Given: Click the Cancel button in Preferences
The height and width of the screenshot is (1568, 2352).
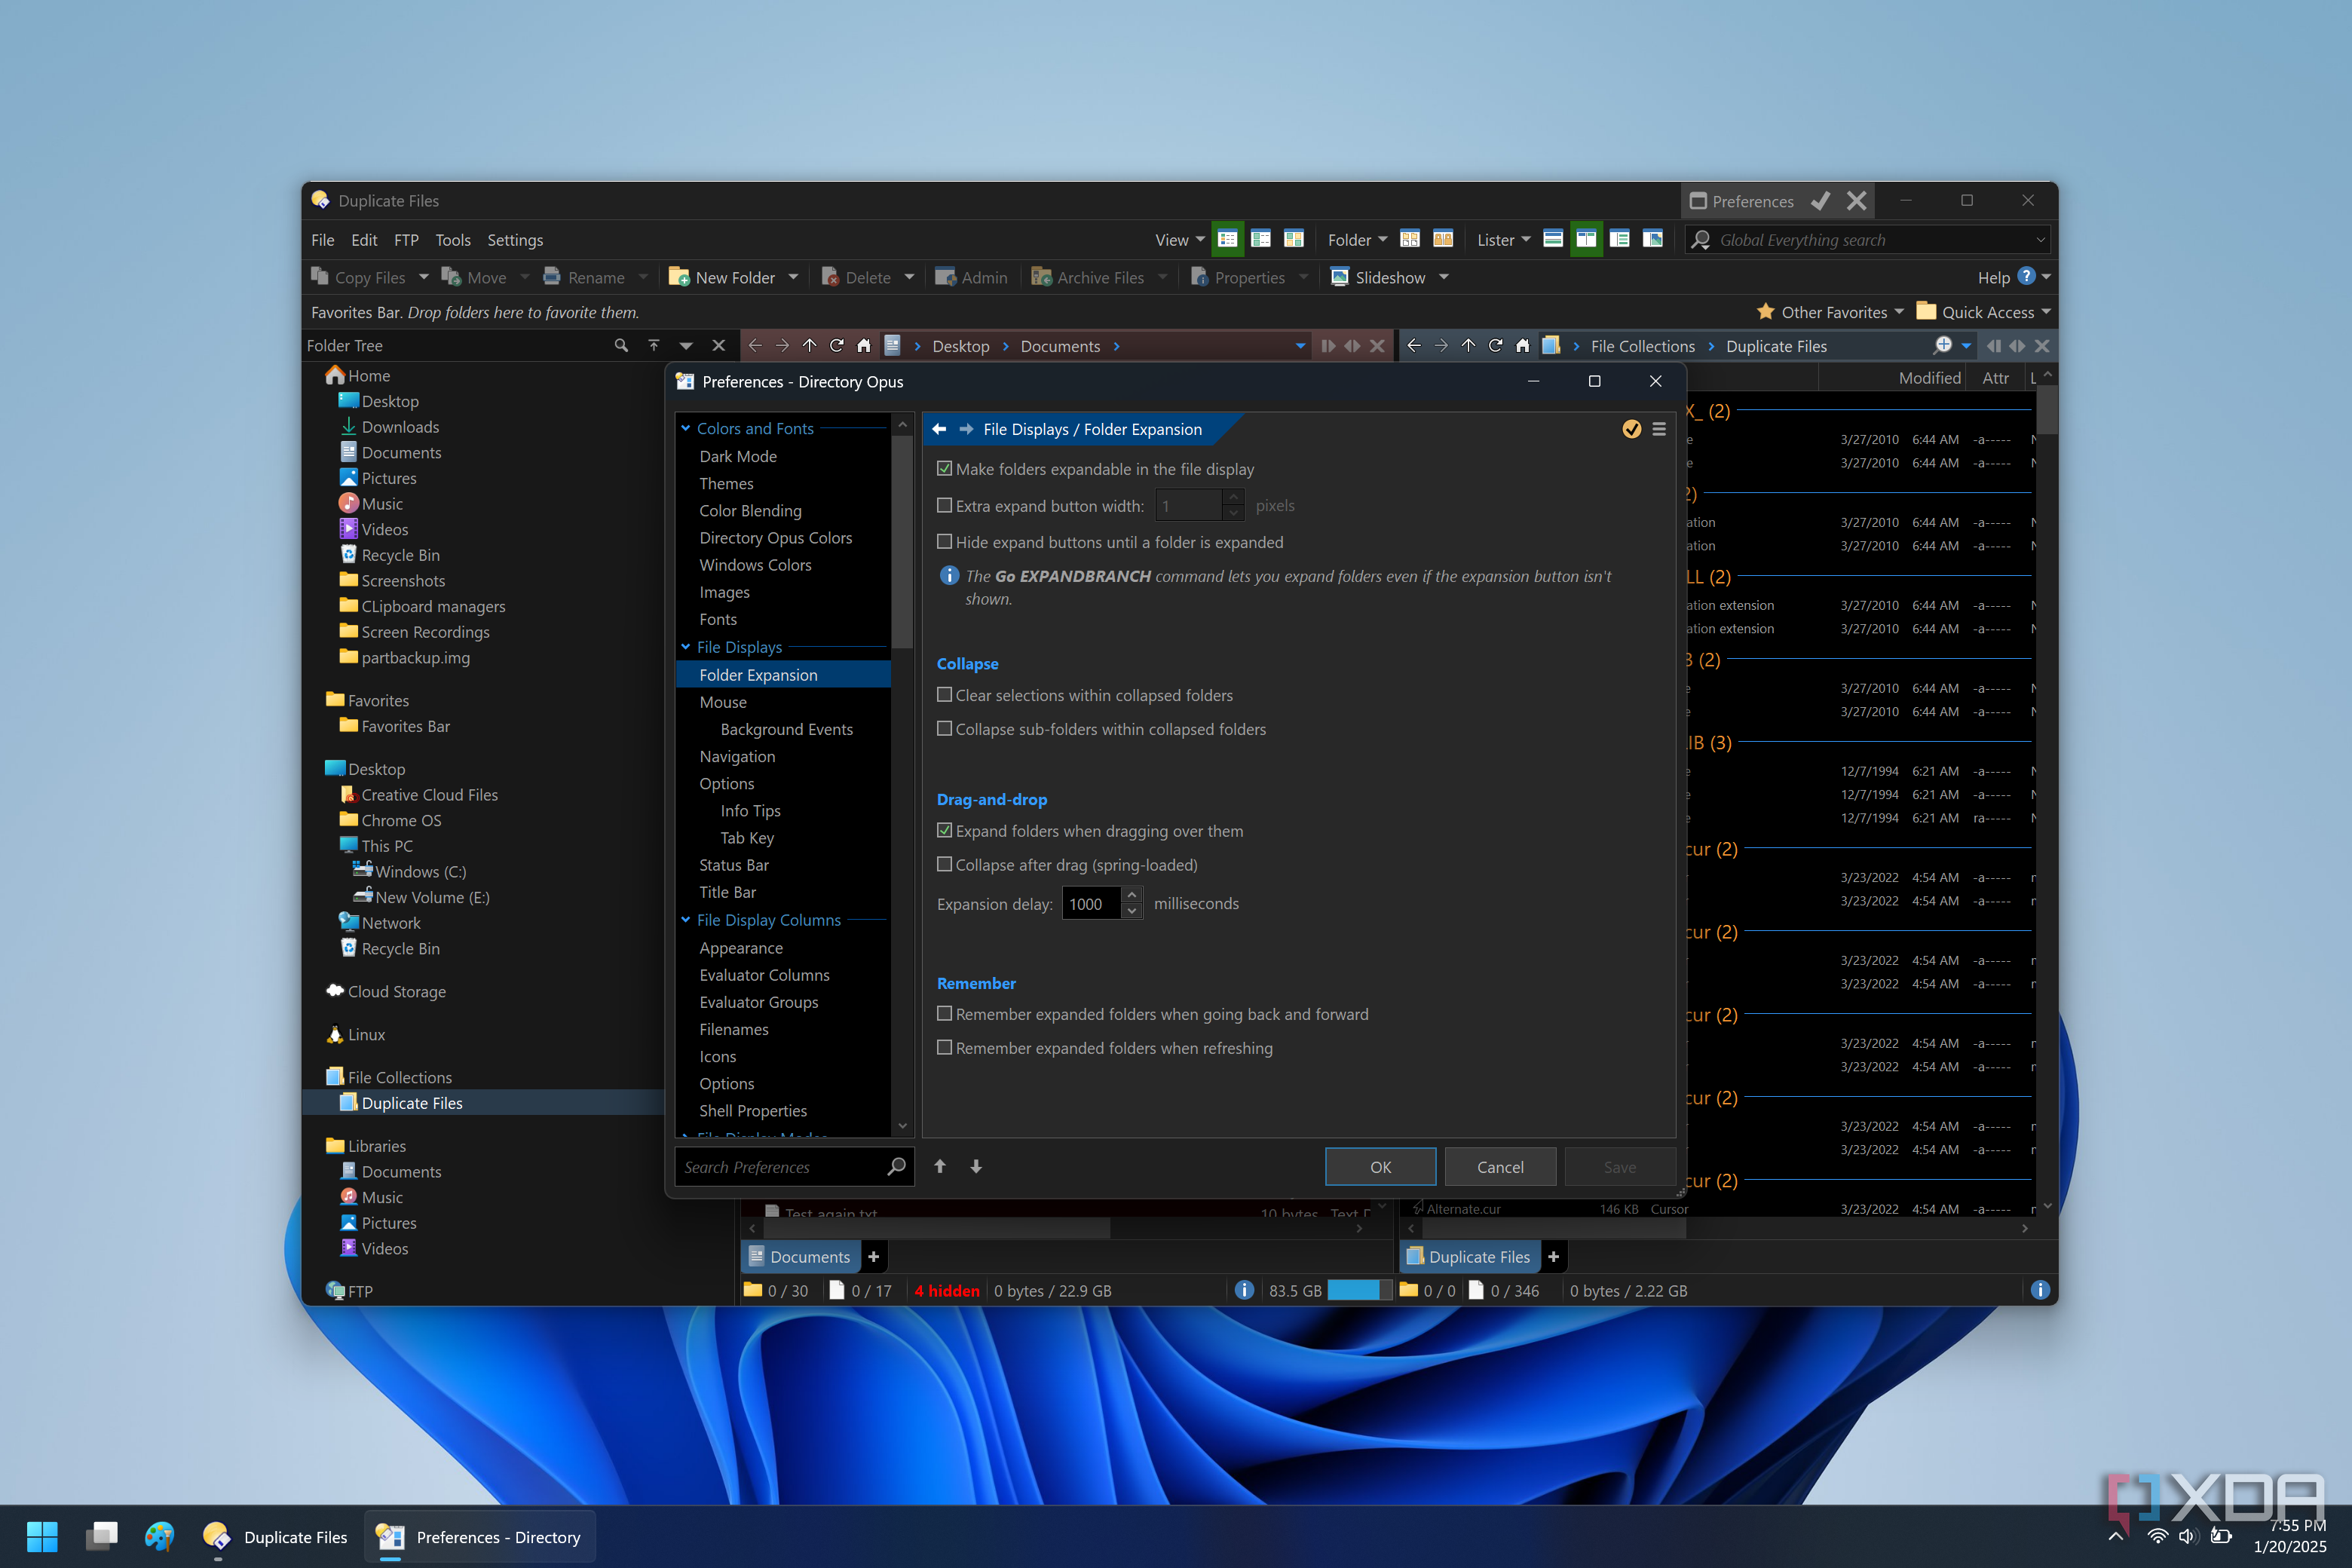Looking at the screenshot, I should click(1500, 1166).
